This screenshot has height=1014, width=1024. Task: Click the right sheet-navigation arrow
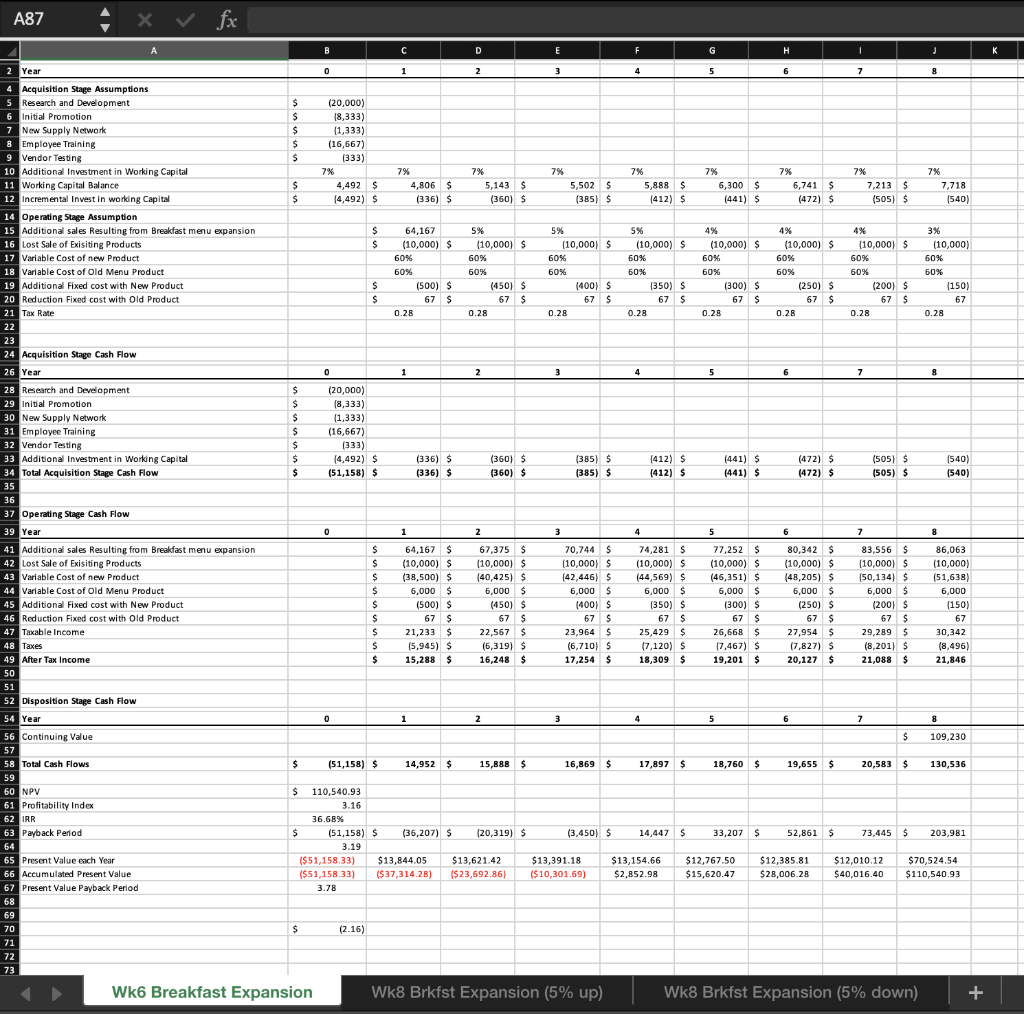[x=57, y=992]
